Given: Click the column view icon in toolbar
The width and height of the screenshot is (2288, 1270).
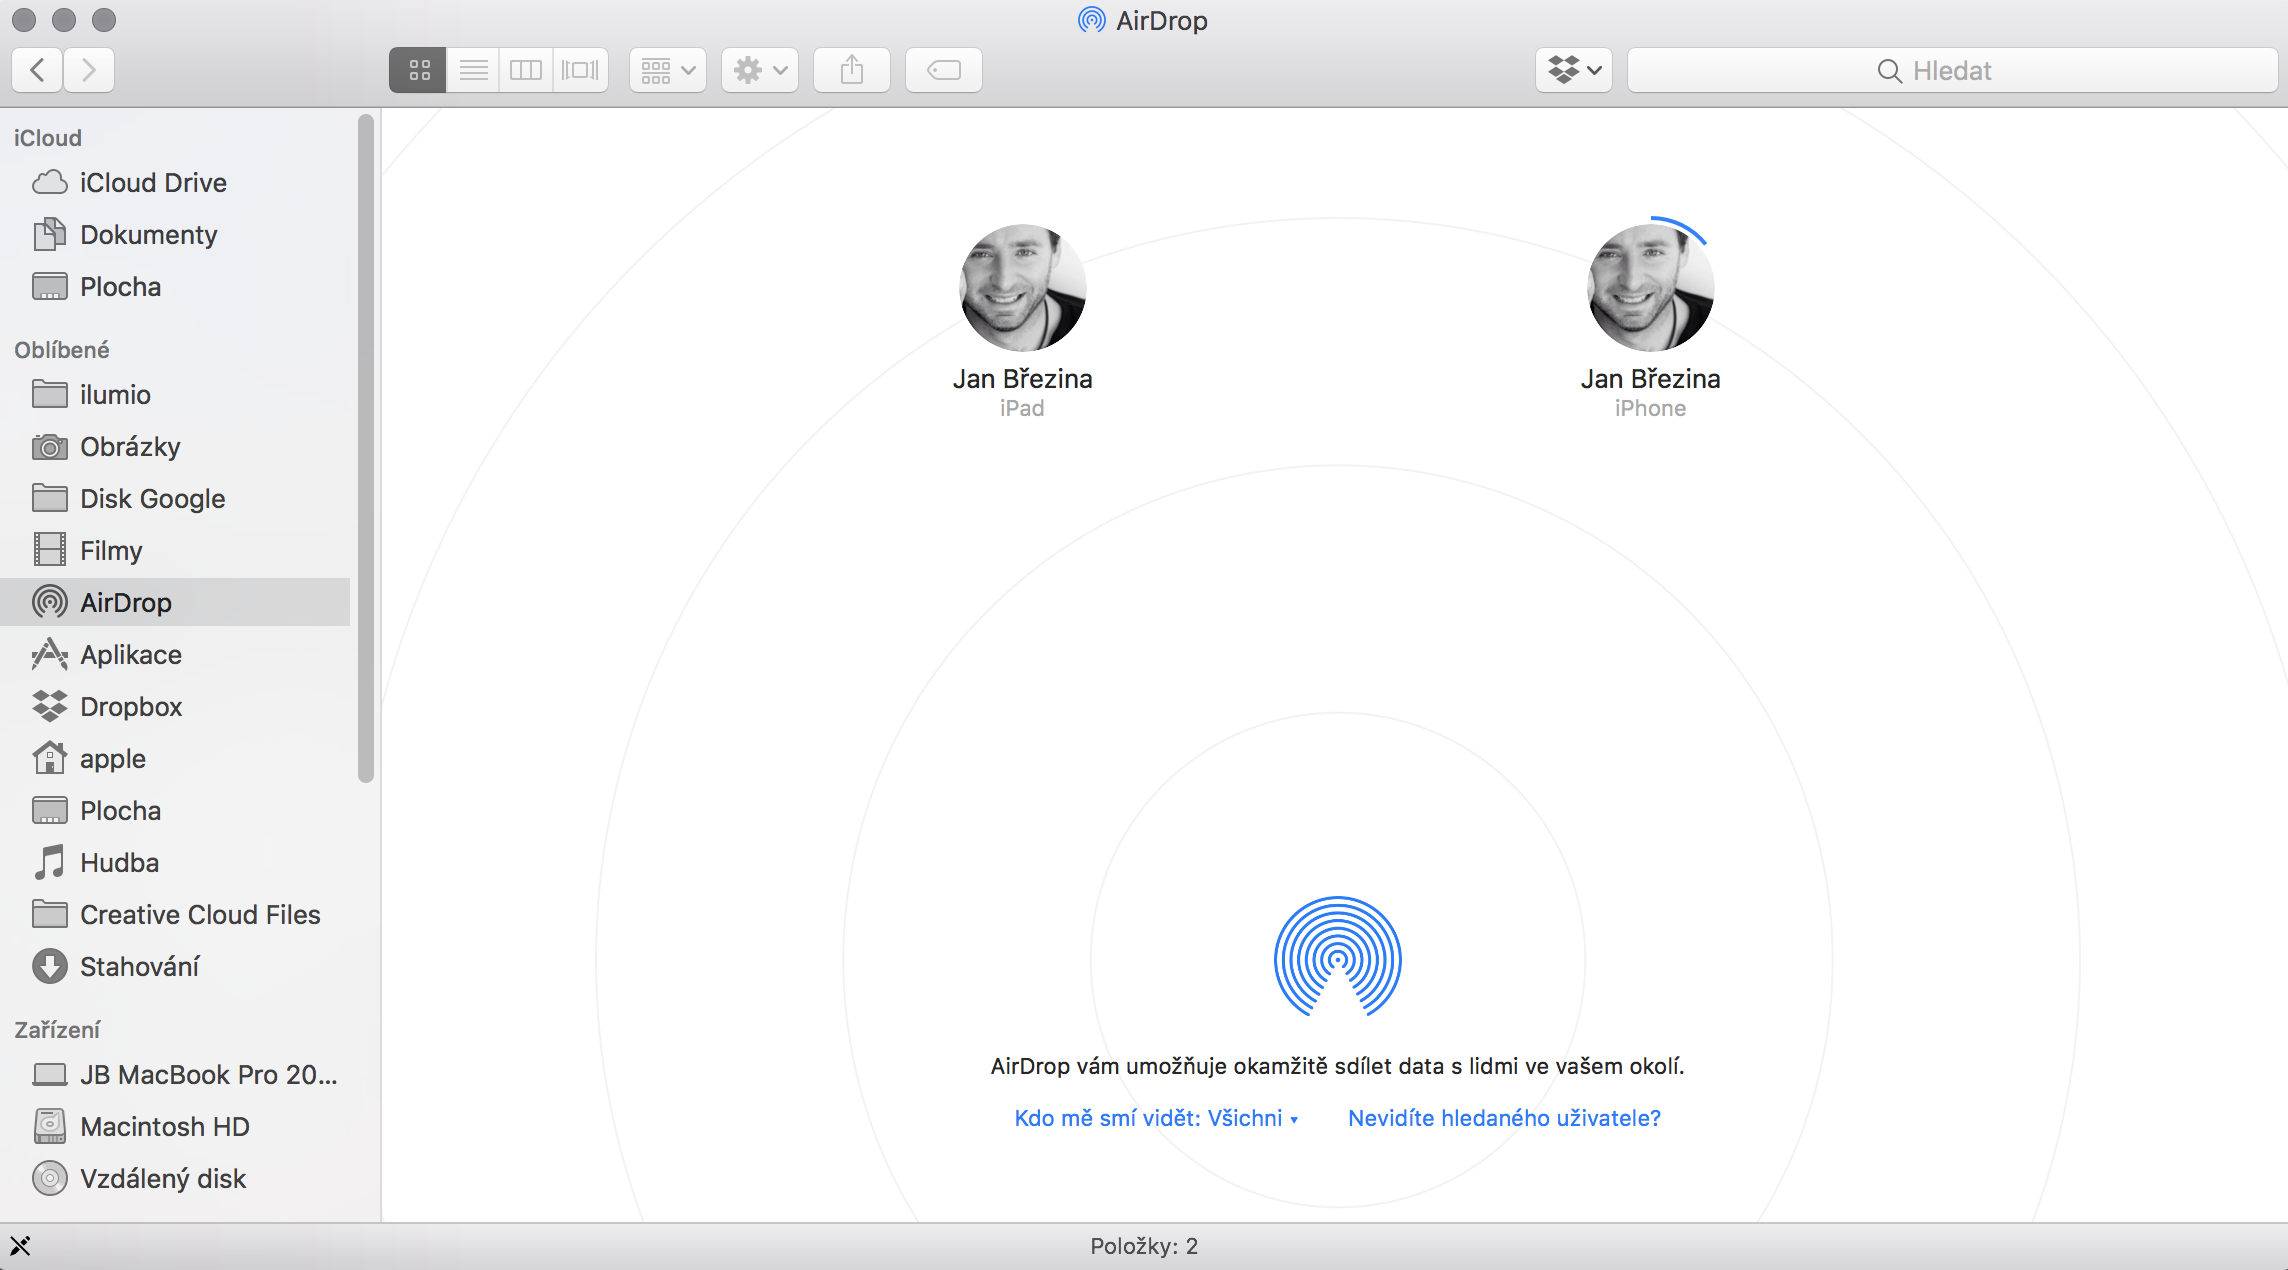Looking at the screenshot, I should pos(527,70).
